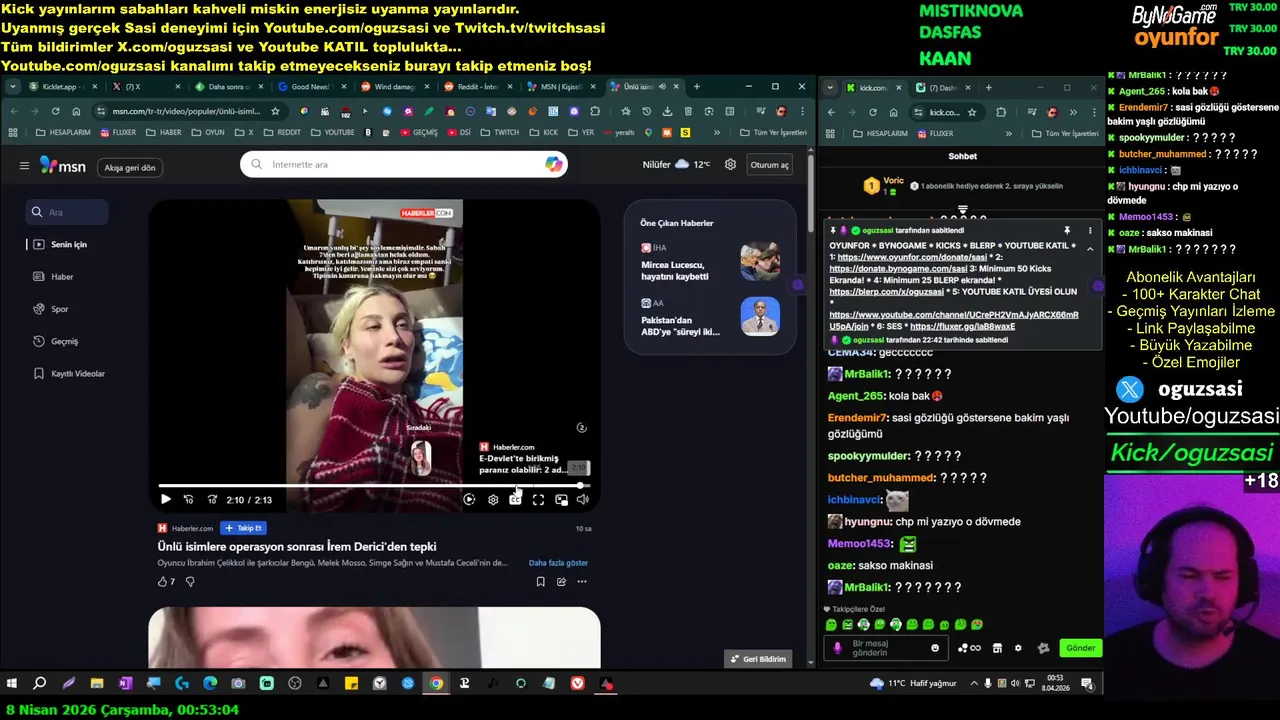Open browser extensions puzzle icon
Screen dimensions: 1280x720
click(595, 111)
